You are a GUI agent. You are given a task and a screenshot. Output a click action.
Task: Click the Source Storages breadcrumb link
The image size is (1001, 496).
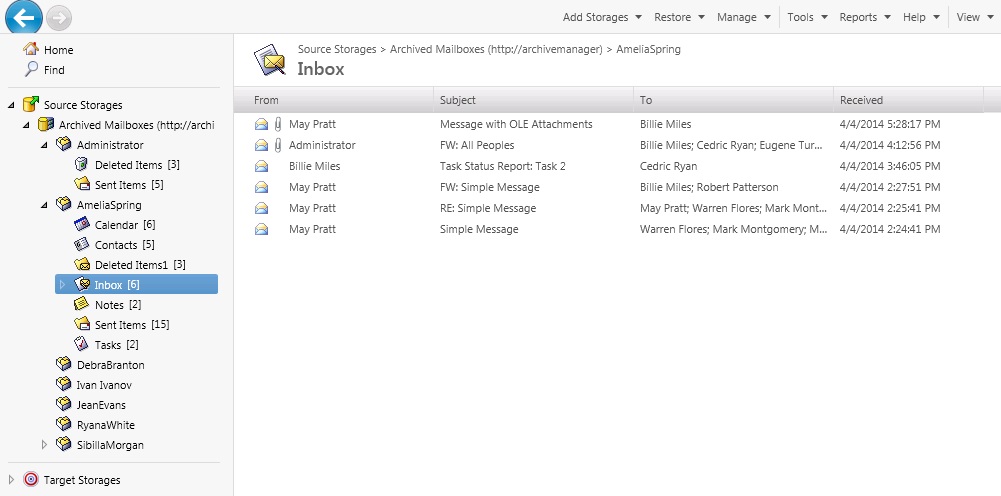tap(337, 49)
